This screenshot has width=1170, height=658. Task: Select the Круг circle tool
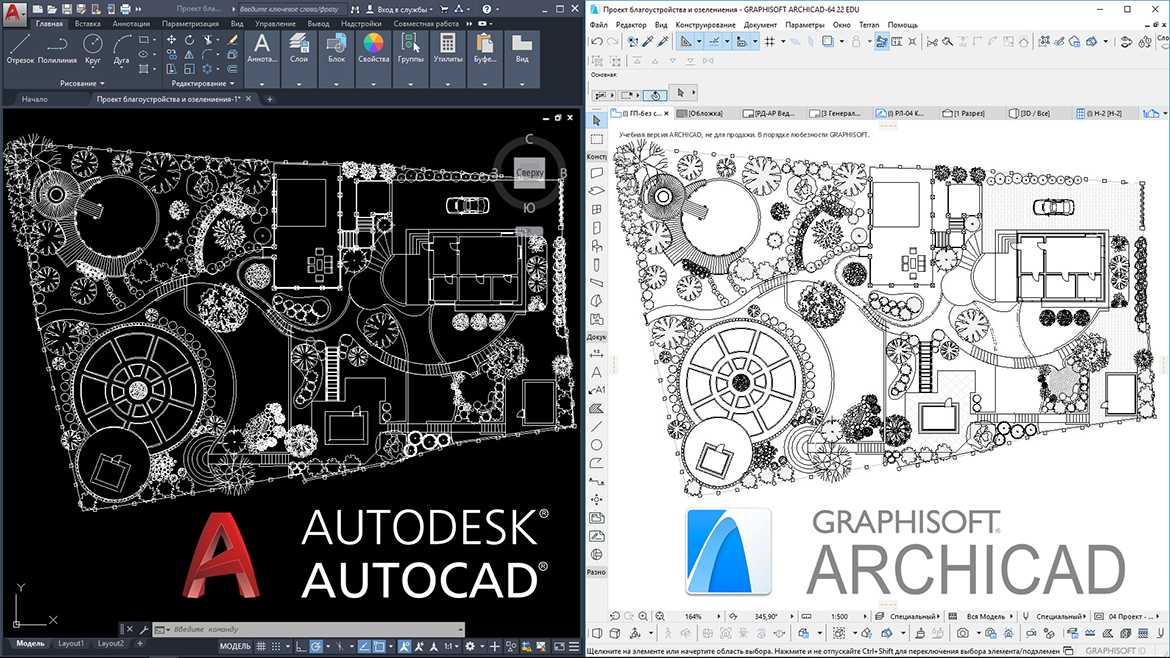[x=93, y=49]
